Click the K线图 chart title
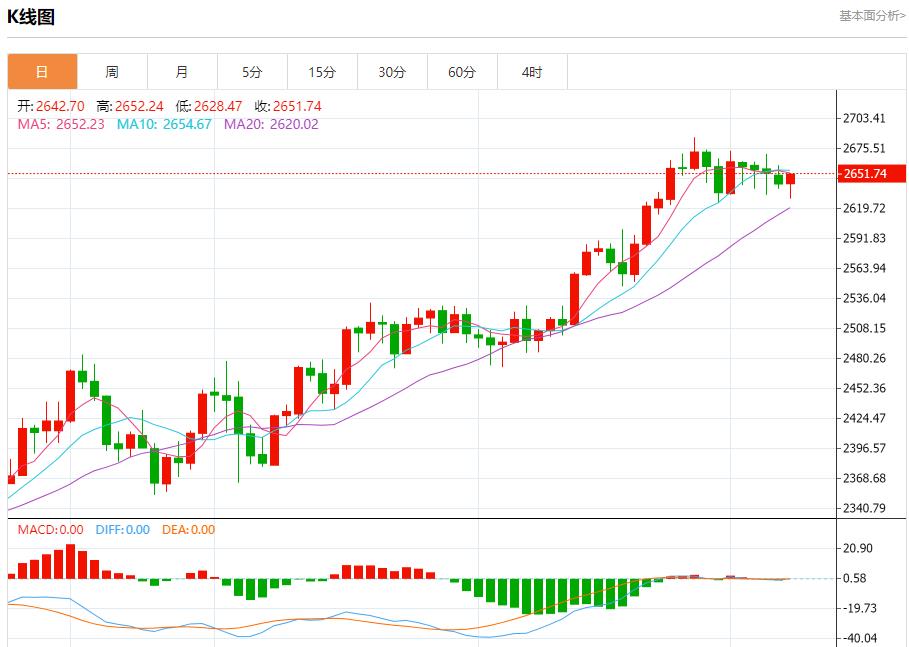The width and height of the screenshot is (909, 647). pos(31,17)
